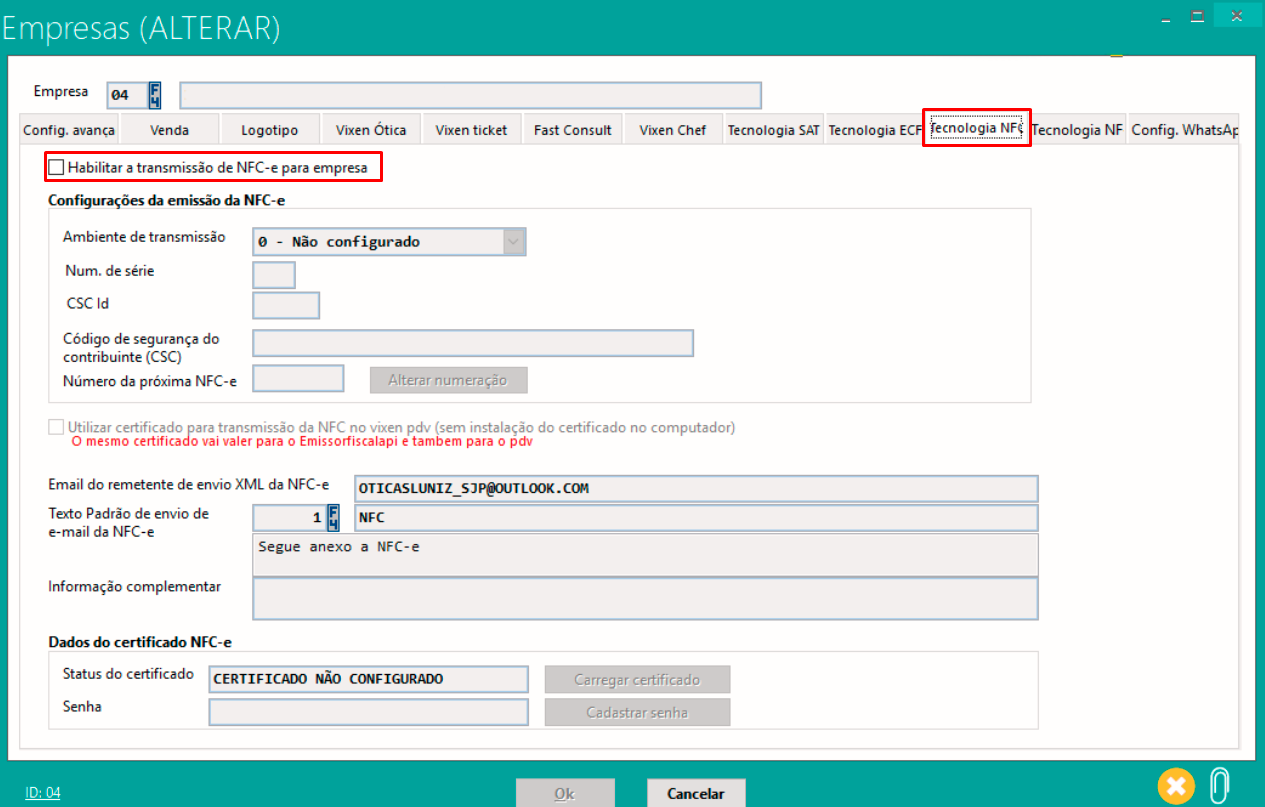Click the orange X icon at bottom right
Image resolution: width=1265 pixels, height=807 pixels.
tap(1177, 785)
